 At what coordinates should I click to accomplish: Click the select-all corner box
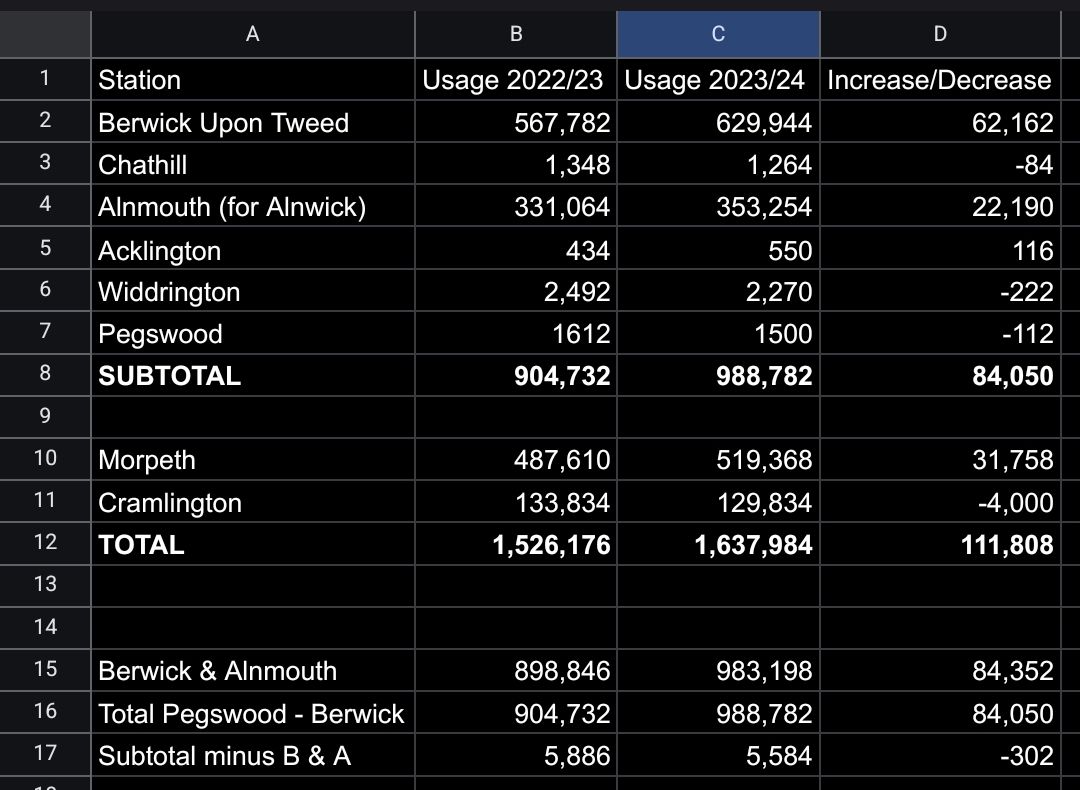45,34
